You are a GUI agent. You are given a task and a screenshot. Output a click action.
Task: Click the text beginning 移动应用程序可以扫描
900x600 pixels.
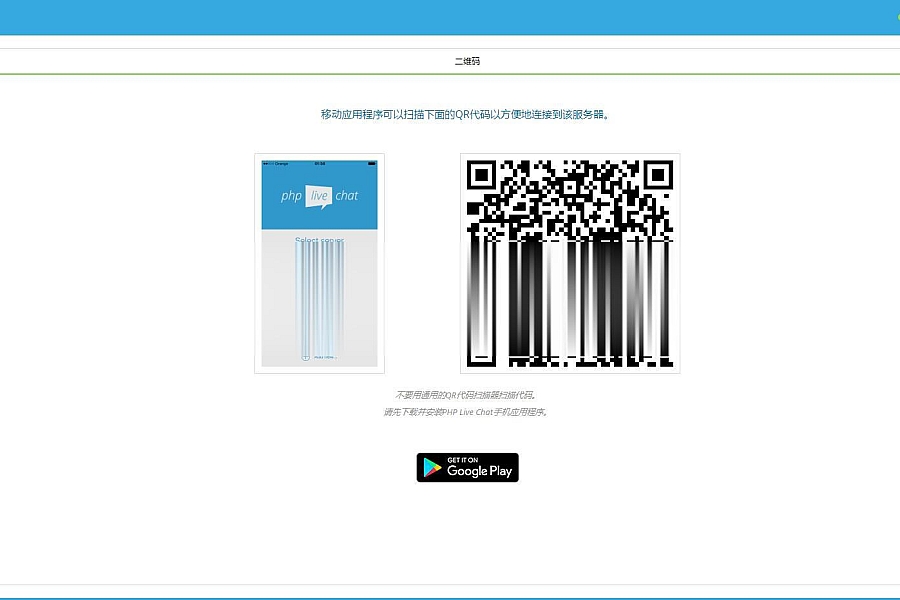pyautogui.click(x=465, y=114)
